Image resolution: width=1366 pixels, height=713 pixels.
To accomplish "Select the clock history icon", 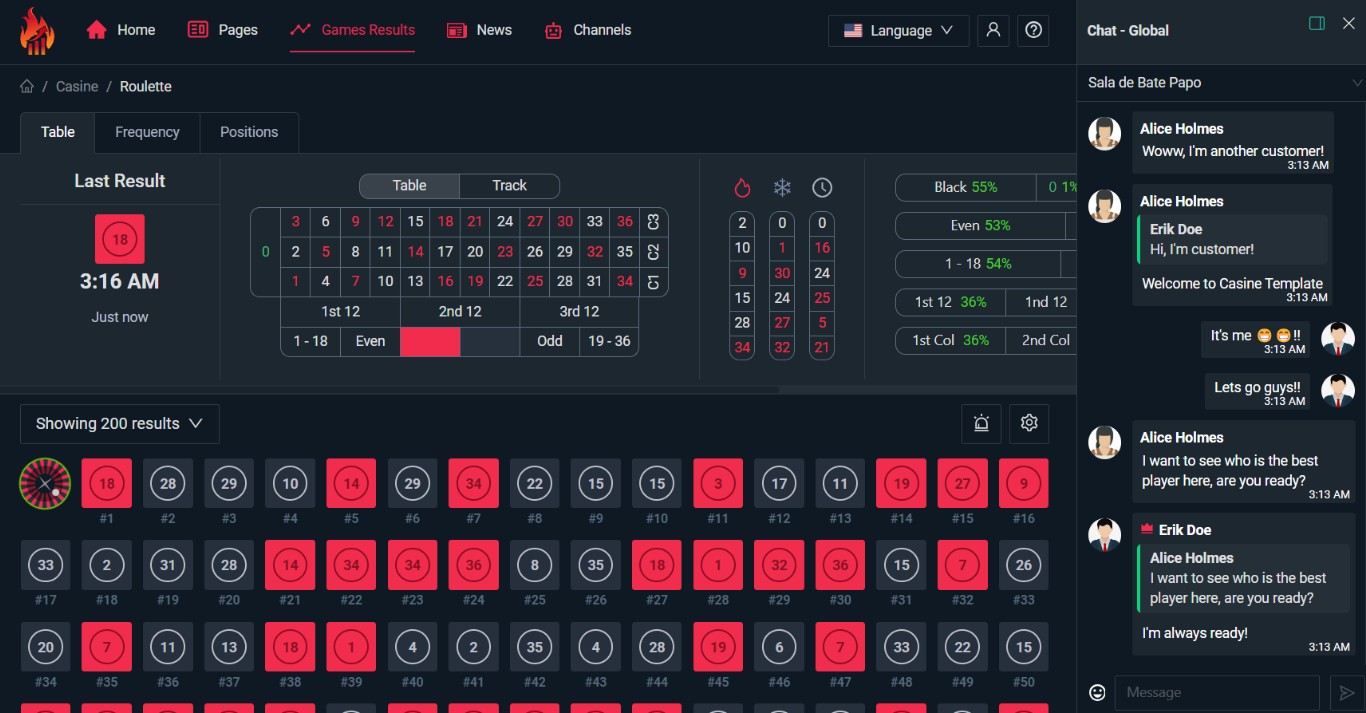I will 822,188.
